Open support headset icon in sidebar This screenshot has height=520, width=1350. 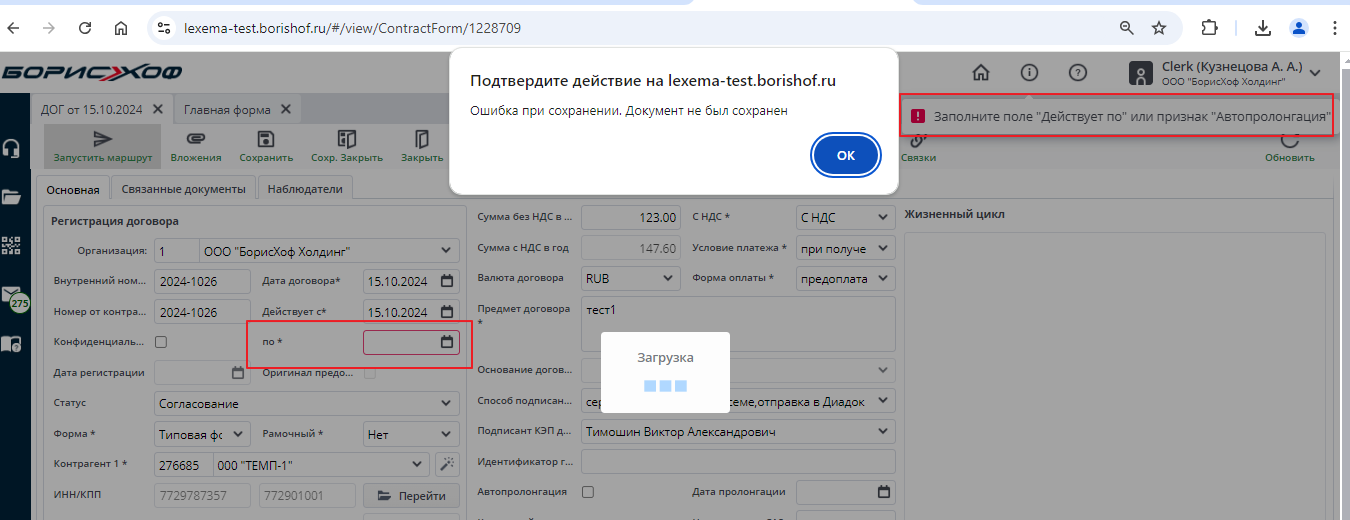(x=11, y=149)
